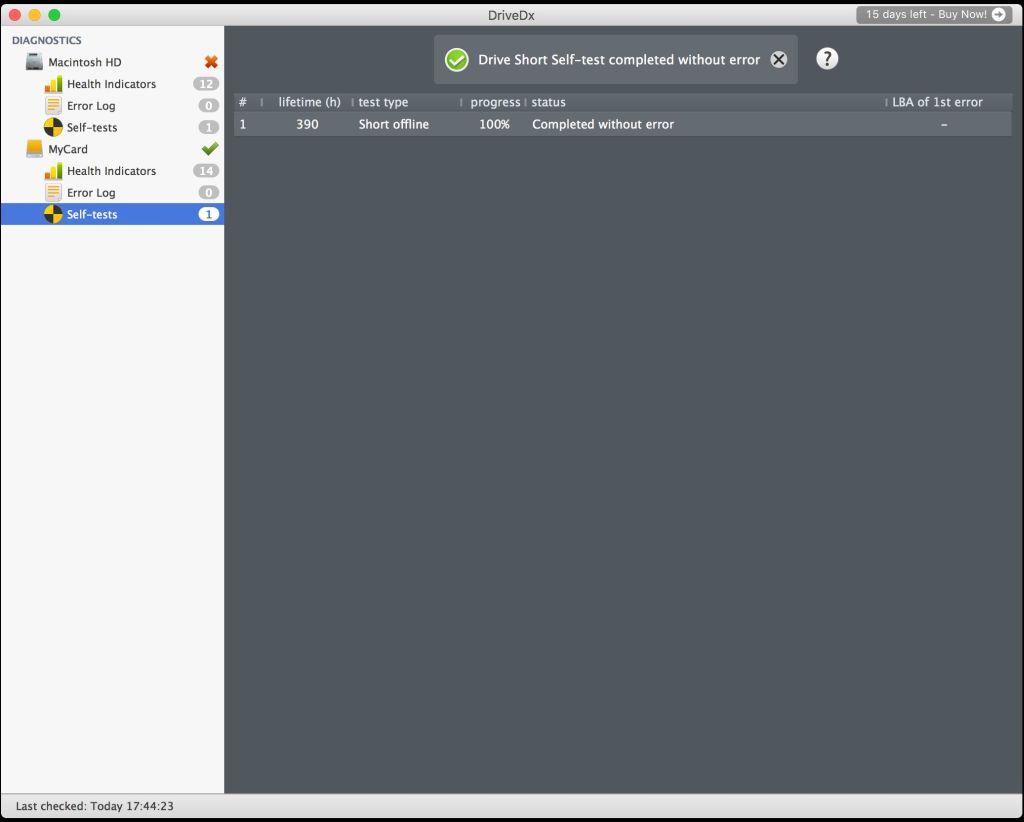Open Health Indicators under MyCard
1024x822 pixels.
[x=111, y=171]
